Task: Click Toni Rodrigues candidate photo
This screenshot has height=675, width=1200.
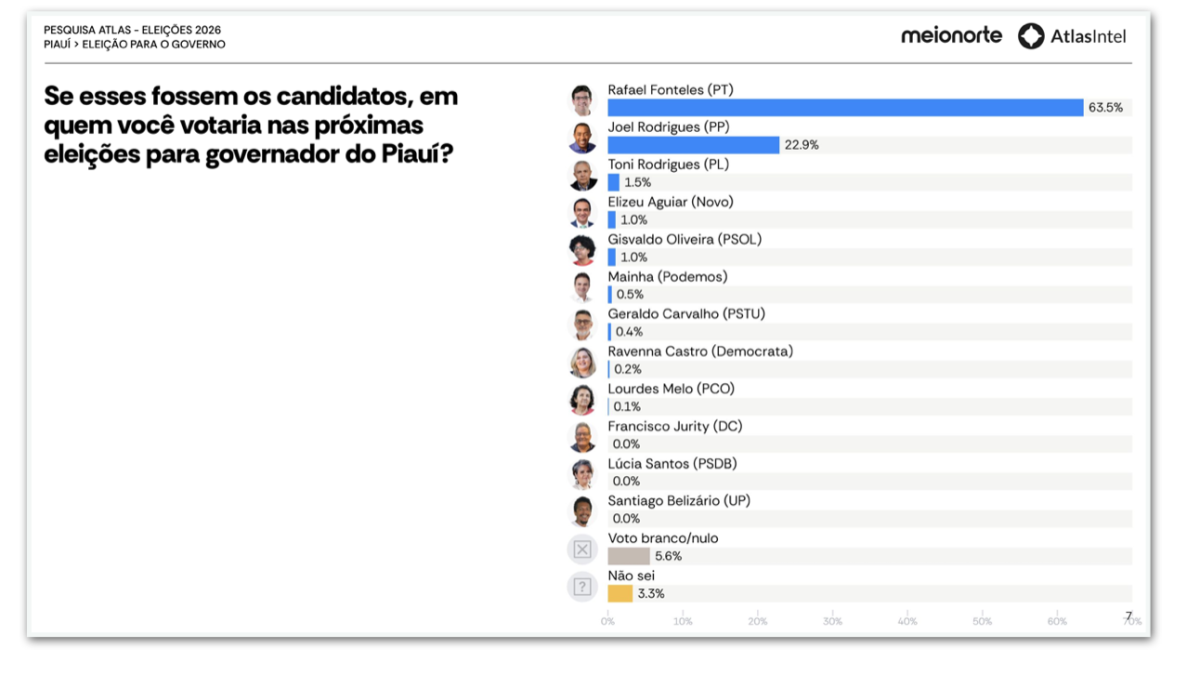Action: pyautogui.click(x=583, y=175)
